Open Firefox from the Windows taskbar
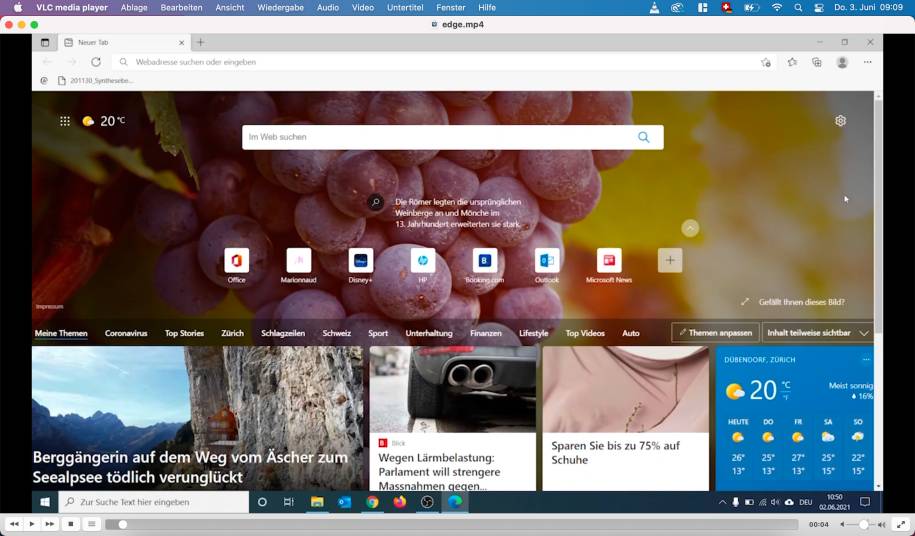 tap(400, 502)
